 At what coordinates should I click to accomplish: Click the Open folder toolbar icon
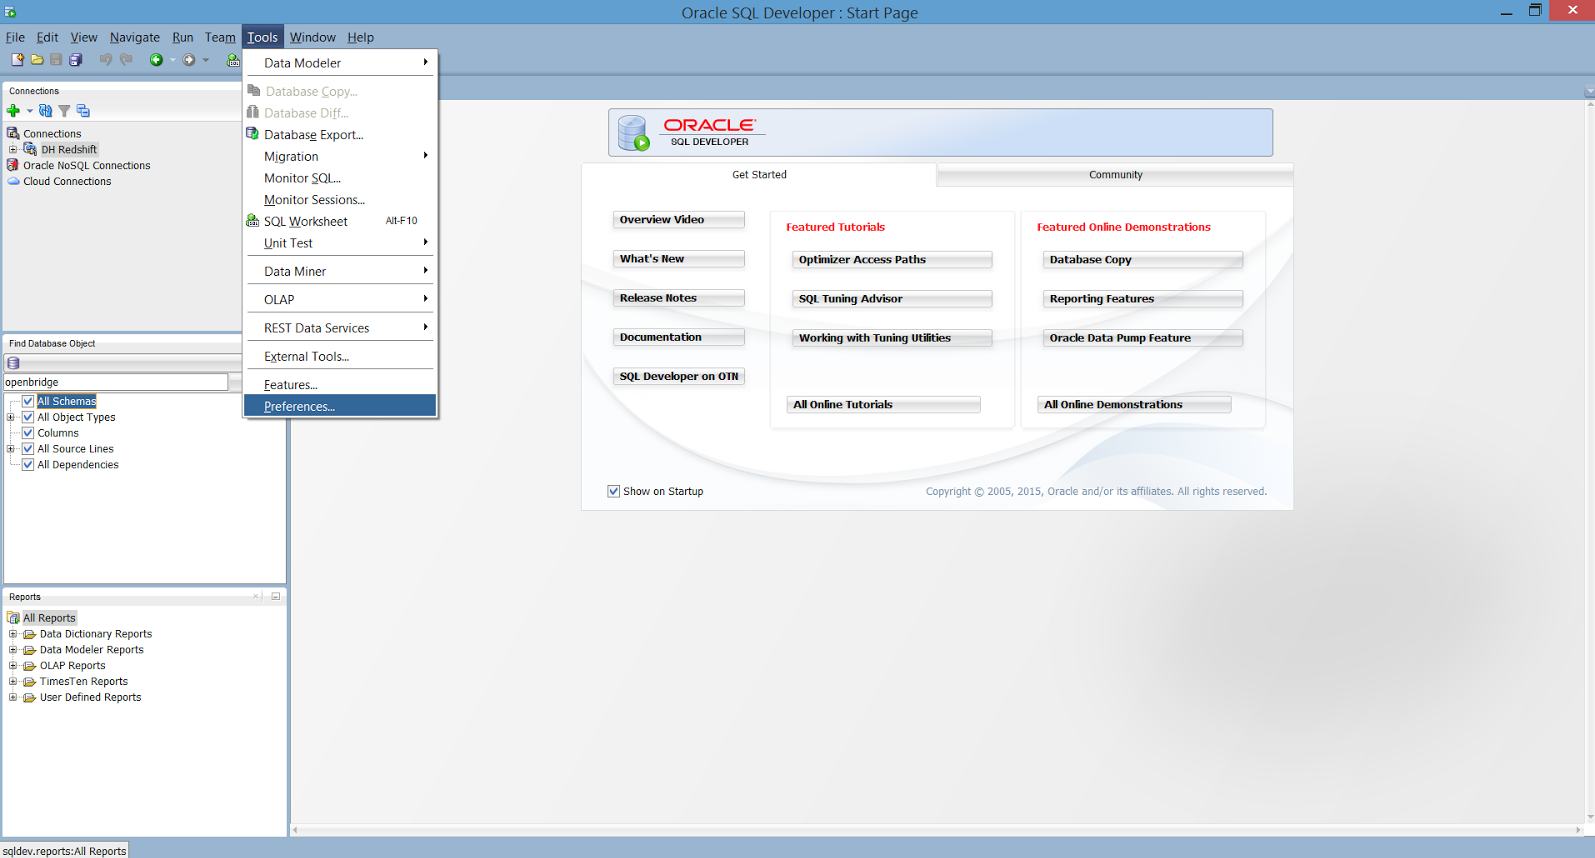(37, 60)
